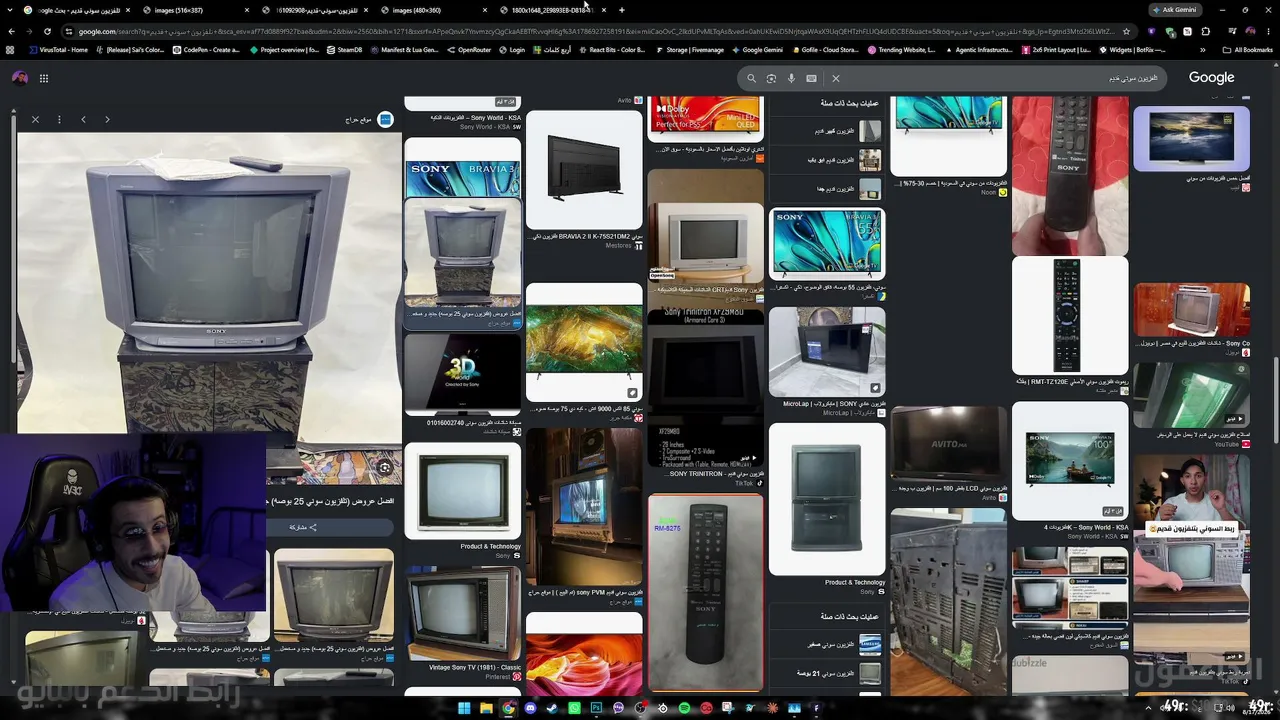Open Spotify from the taskbar
Image resolution: width=1280 pixels, height=720 pixels.
point(684,708)
